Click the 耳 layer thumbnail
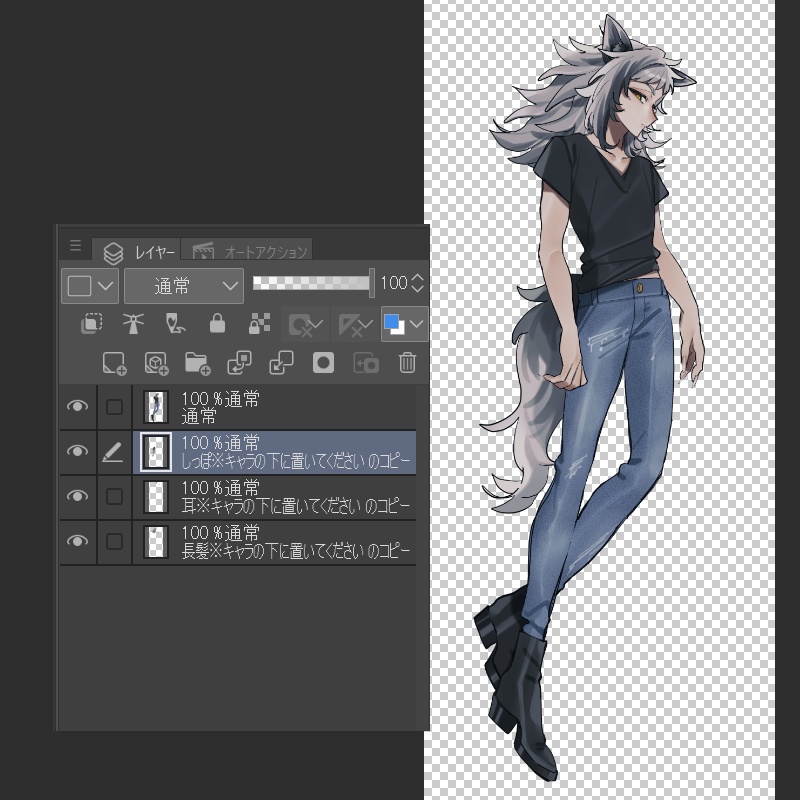The width and height of the screenshot is (800, 800). (x=156, y=496)
